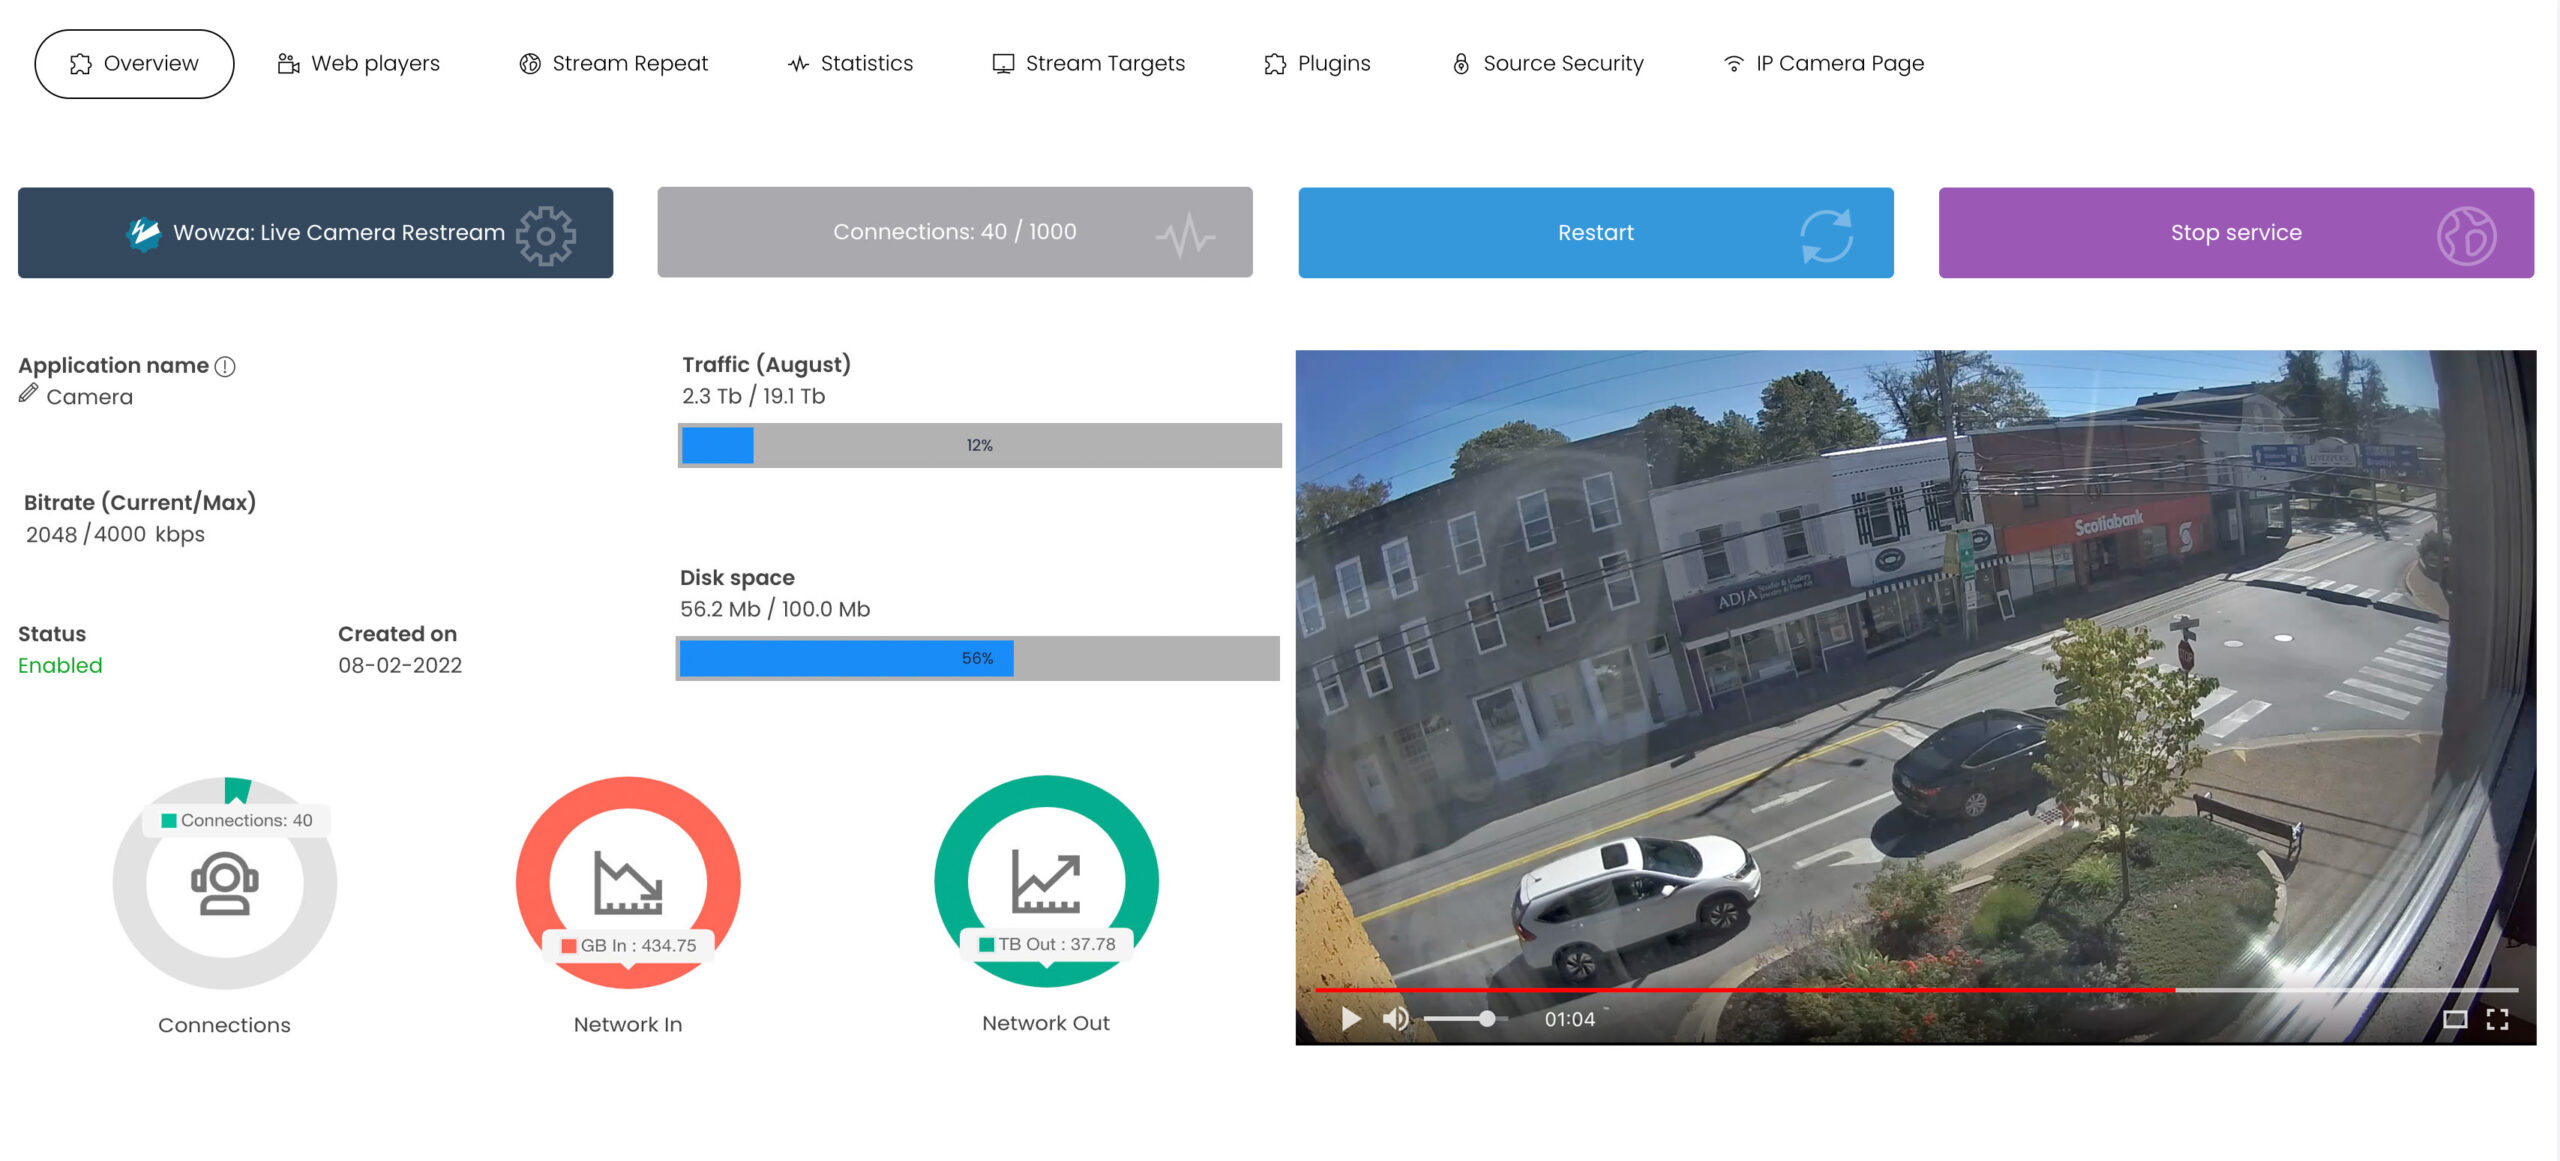
Task: Click the Network Out chart icon
Action: pyautogui.click(x=1045, y=880)
